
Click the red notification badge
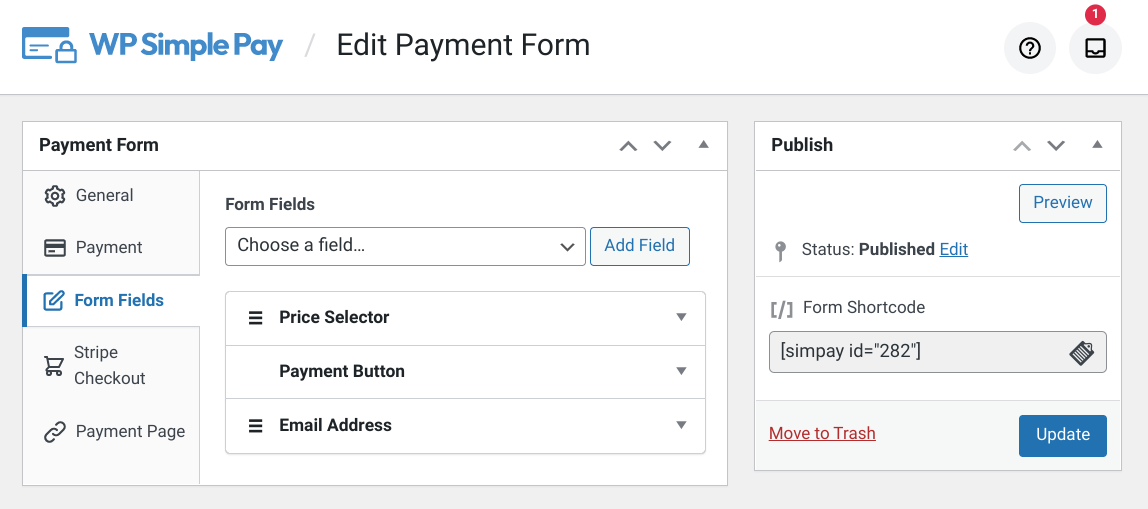pos(1095,14)
